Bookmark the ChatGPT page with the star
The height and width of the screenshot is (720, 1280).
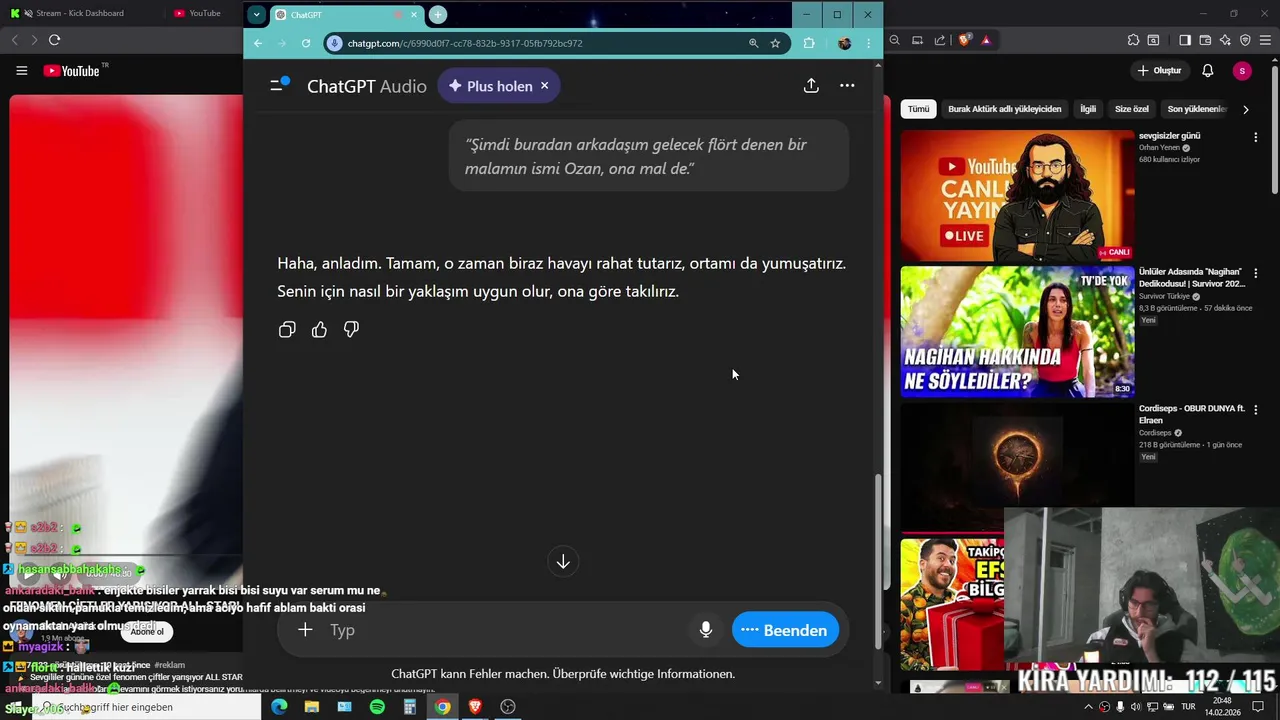775,43
